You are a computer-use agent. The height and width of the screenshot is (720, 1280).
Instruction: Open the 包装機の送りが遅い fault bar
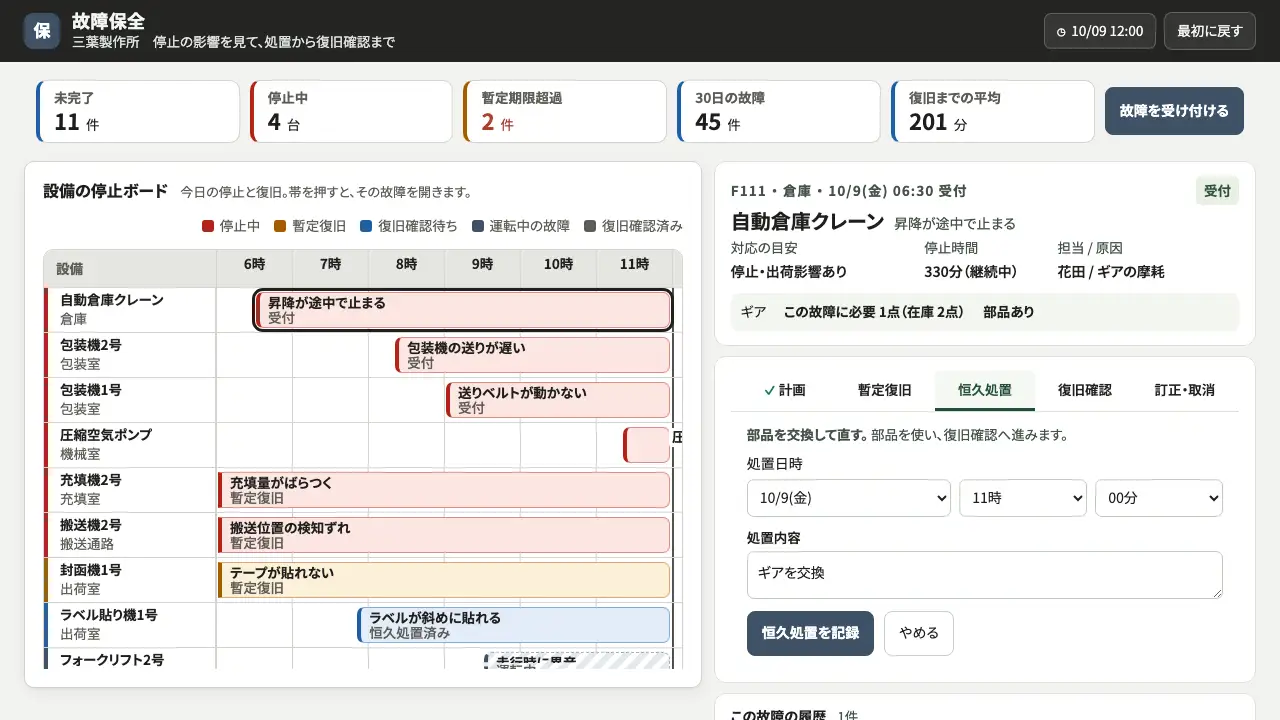coord(532,355)
